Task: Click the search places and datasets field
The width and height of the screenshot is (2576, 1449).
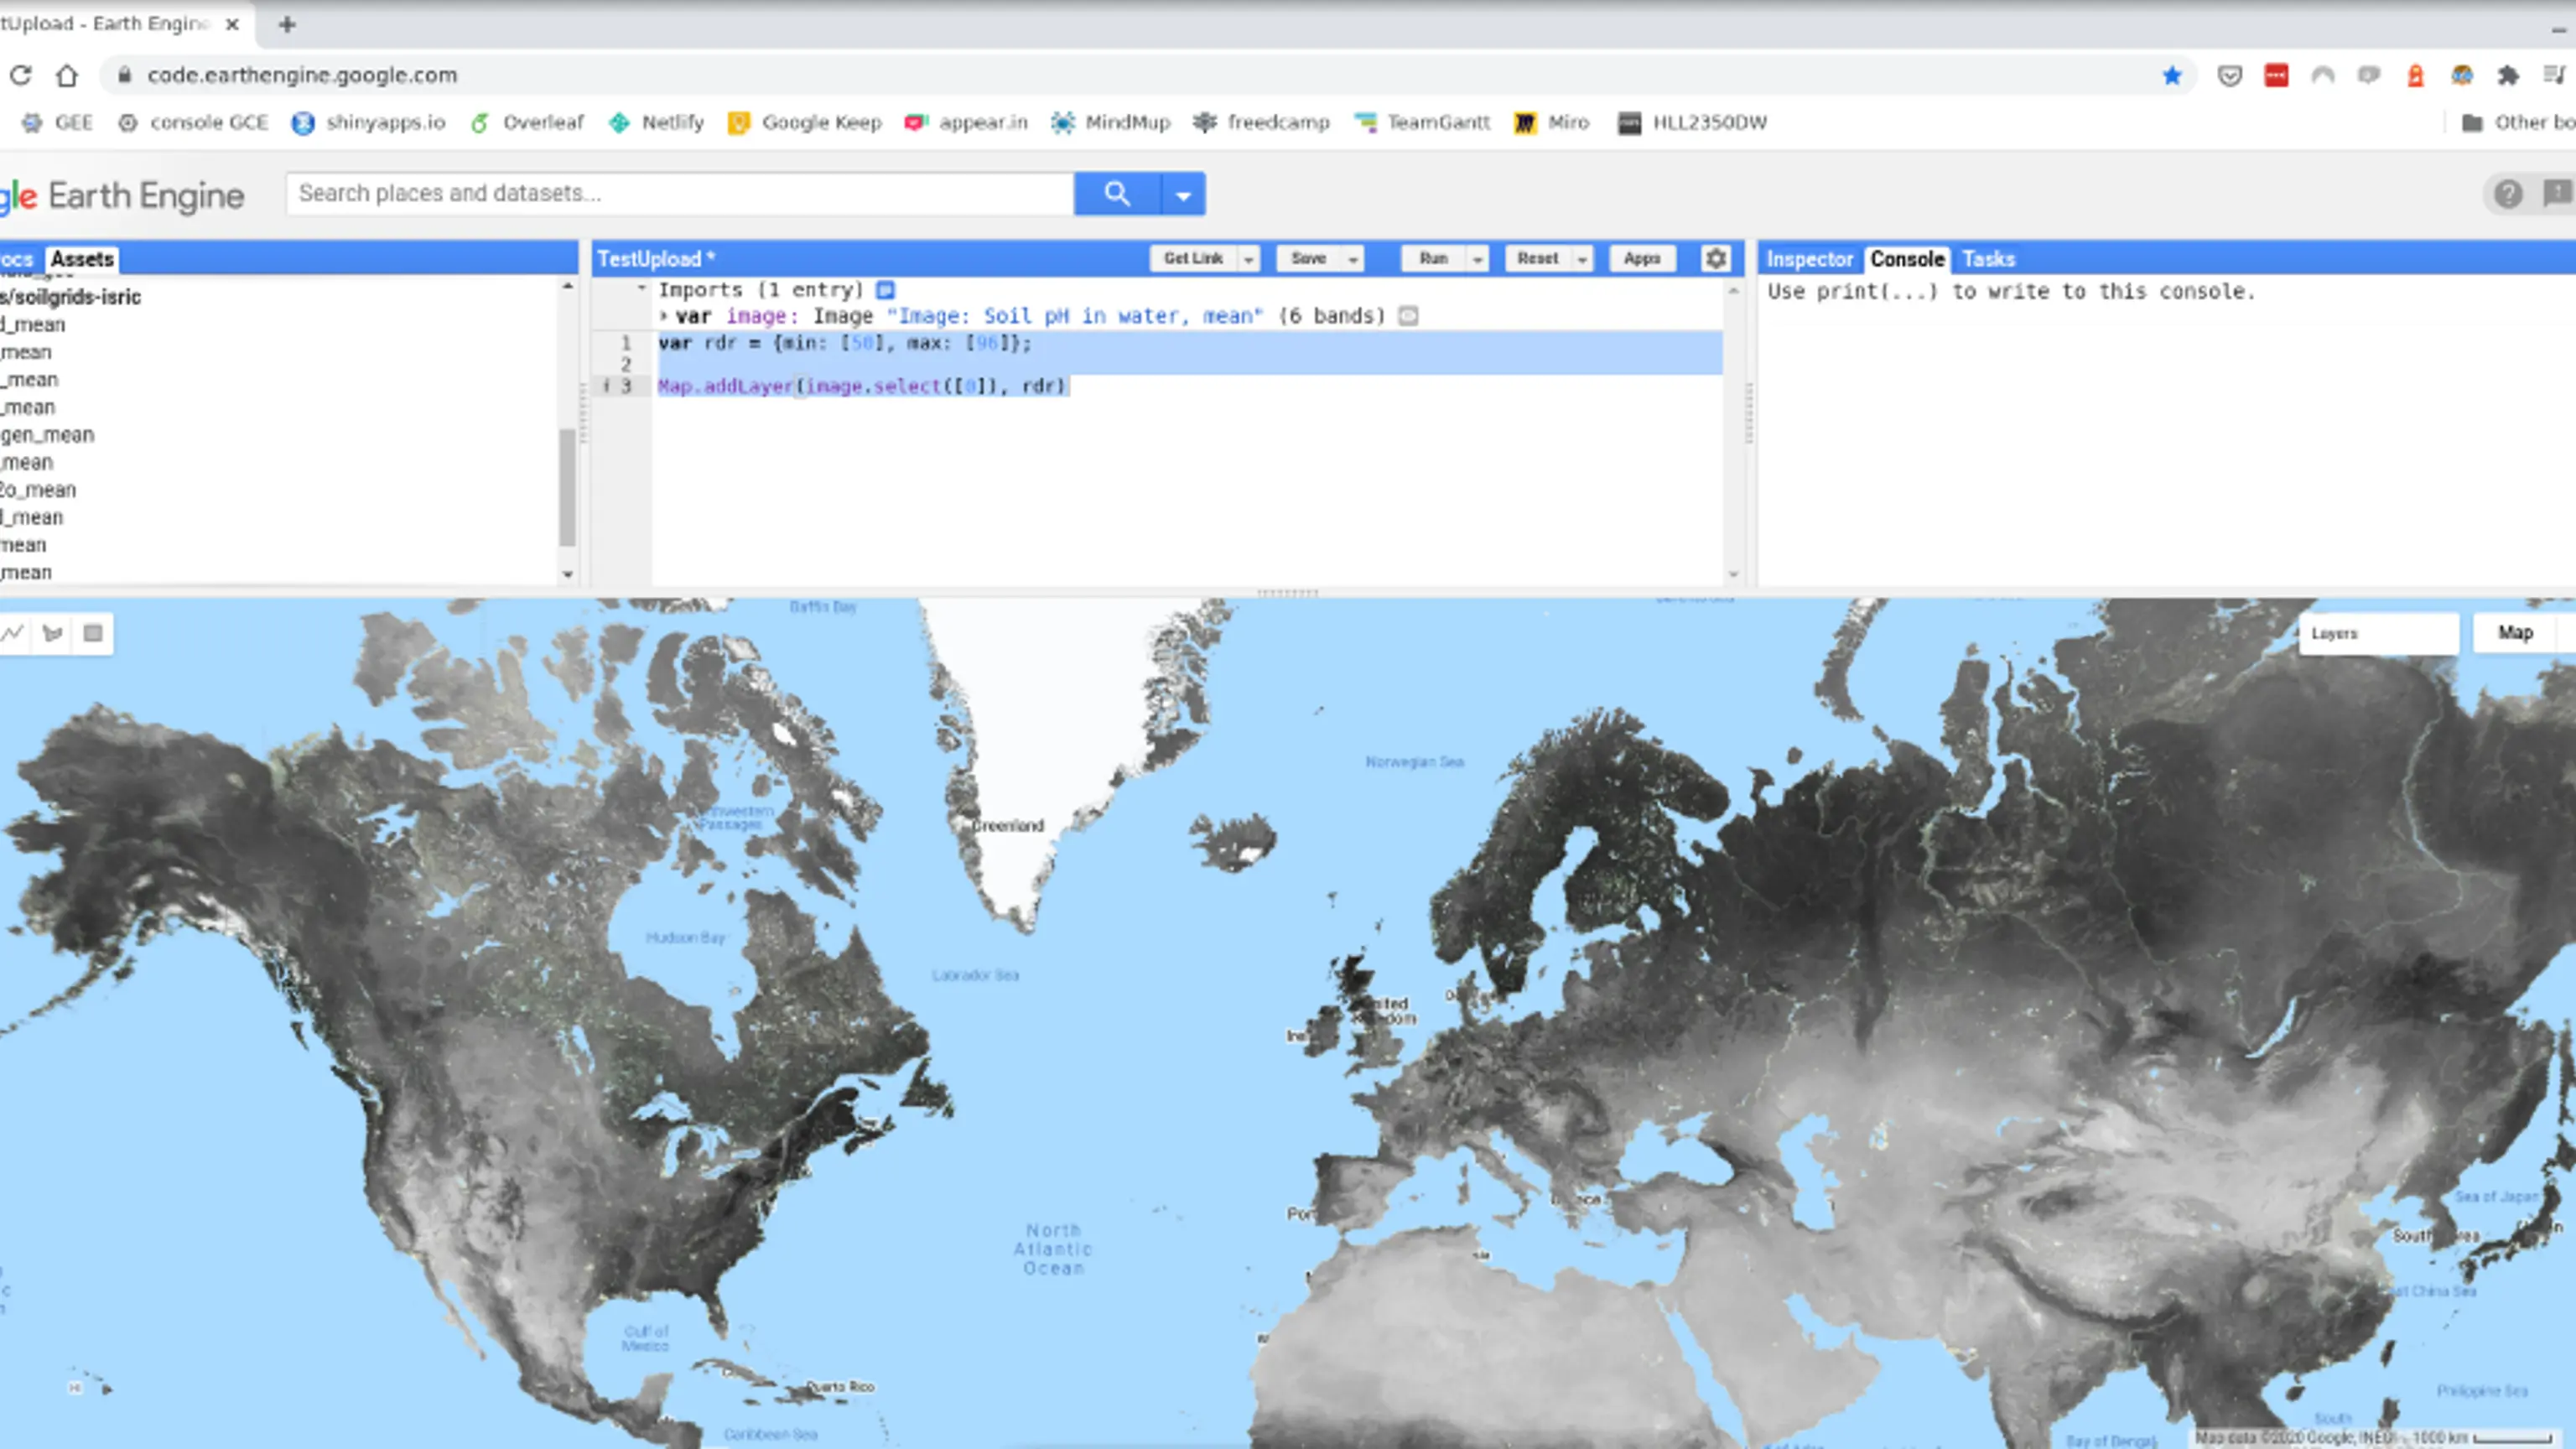Action: pos(680,194)
